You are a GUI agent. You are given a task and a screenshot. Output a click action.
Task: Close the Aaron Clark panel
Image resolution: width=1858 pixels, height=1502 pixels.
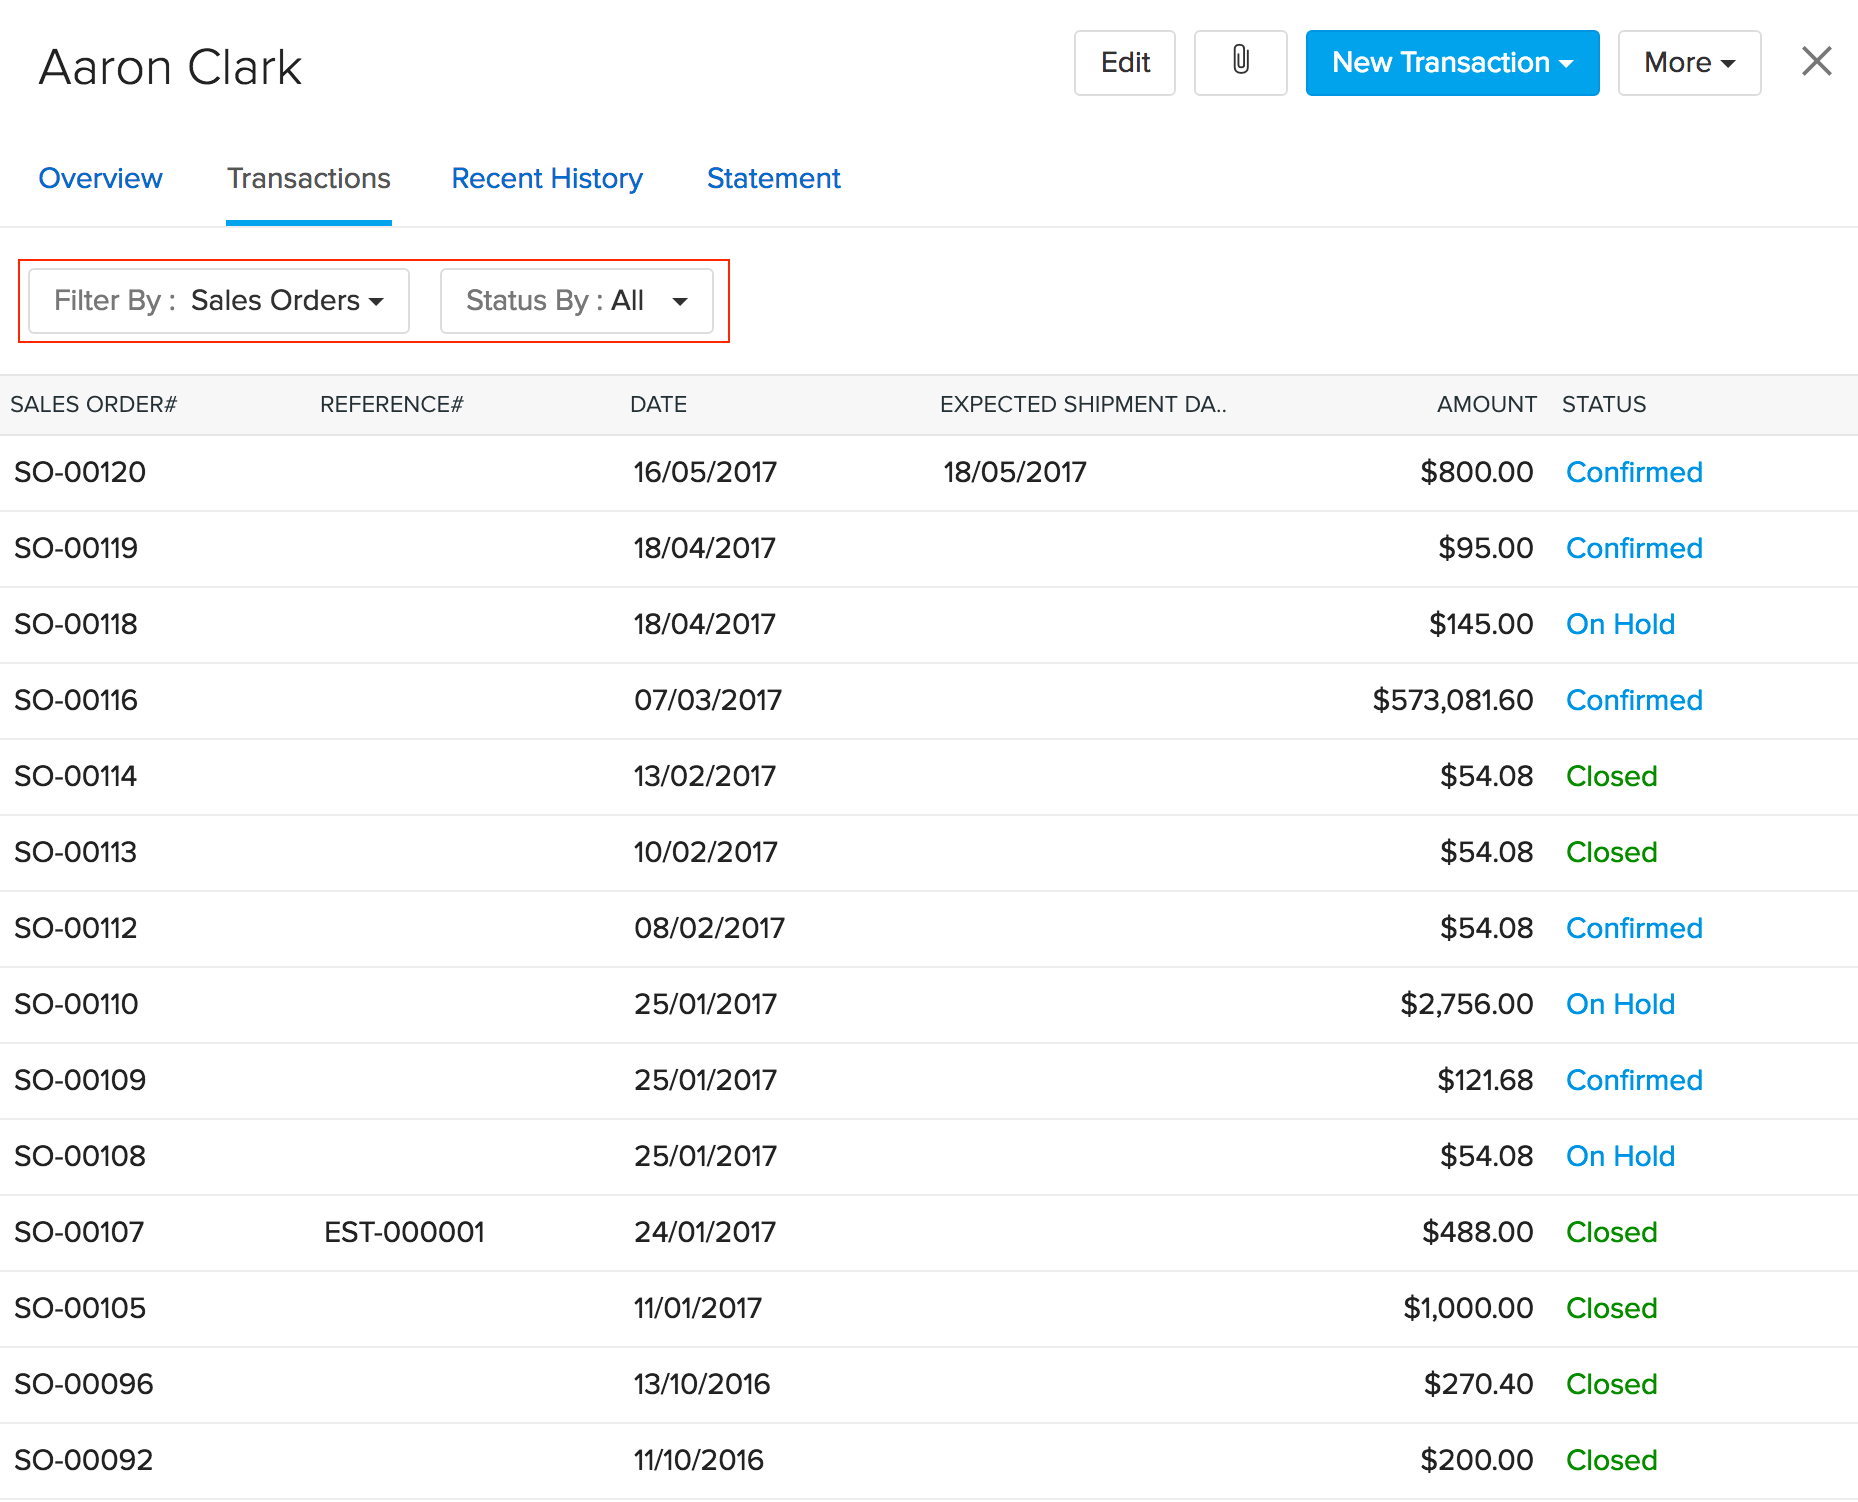[x=1816, y=62]
